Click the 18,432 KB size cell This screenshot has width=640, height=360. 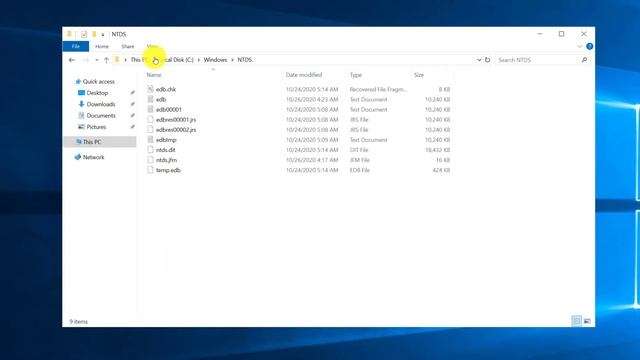pyautogui.click(x=438, y=150)
